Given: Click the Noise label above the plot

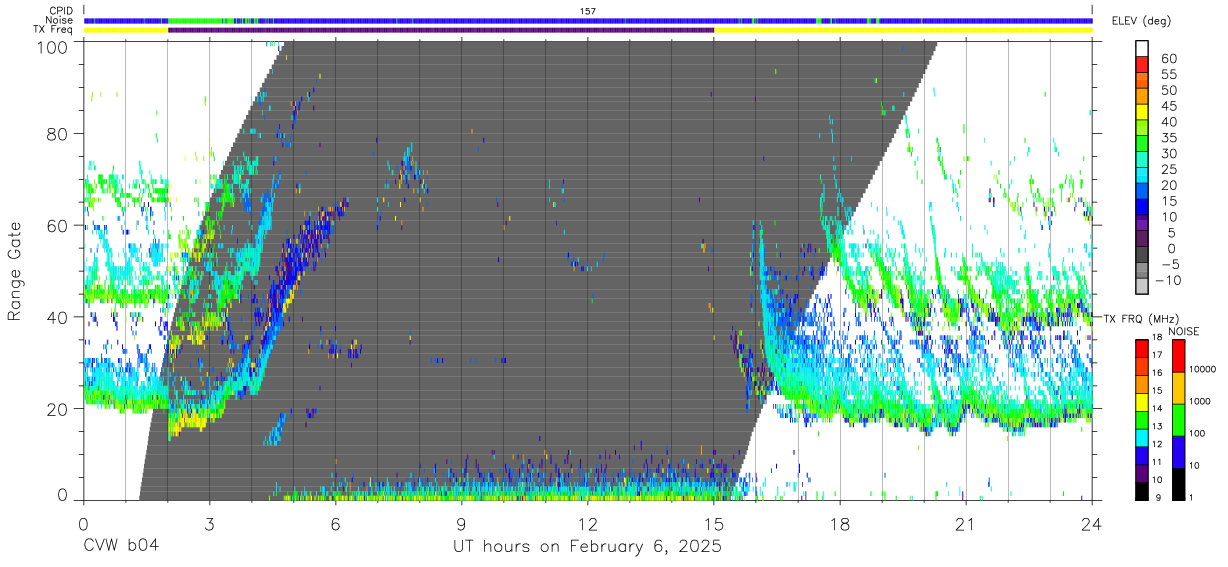Looking at the screenshot, I should click(x=60, y=20).
